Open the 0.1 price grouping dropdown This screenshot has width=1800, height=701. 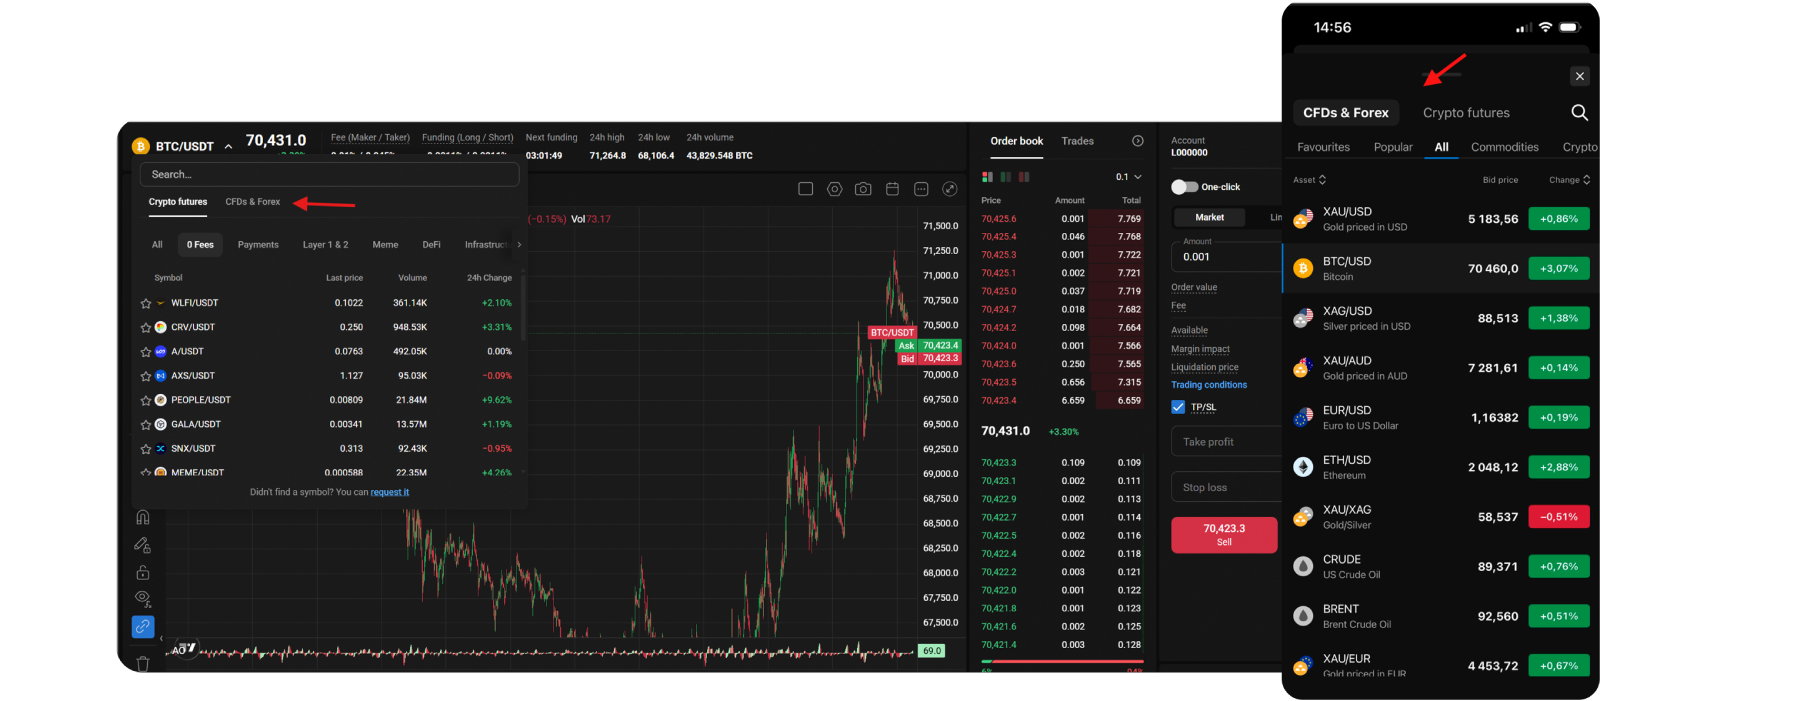click(1129, 177)
